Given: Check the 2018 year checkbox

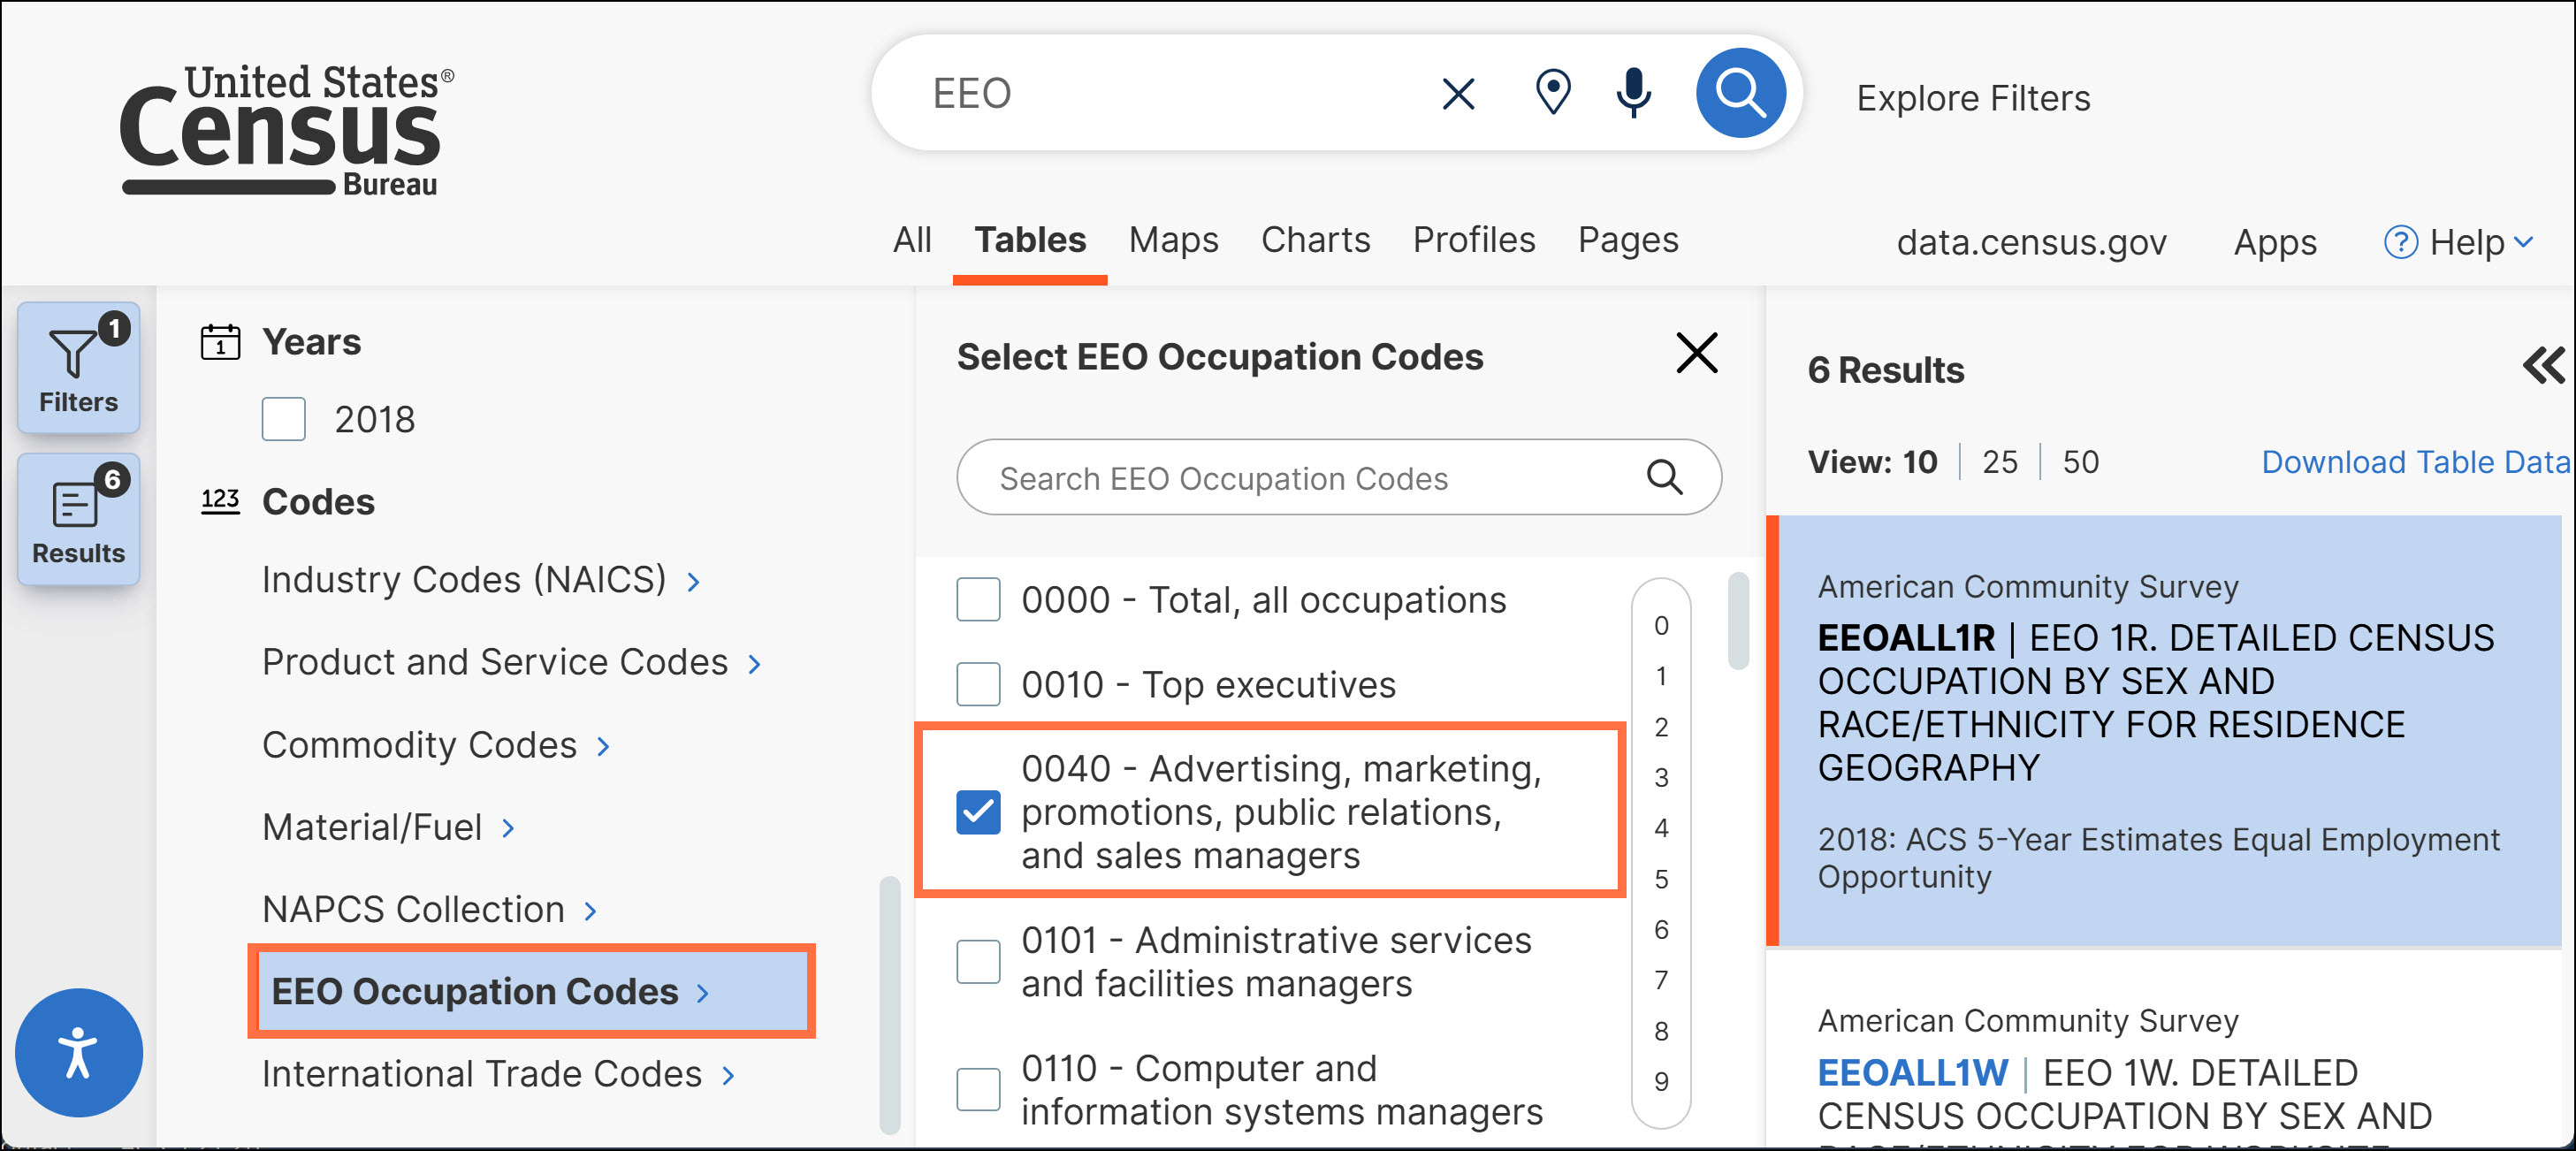Looking at the screenshot, I should 284,419.
